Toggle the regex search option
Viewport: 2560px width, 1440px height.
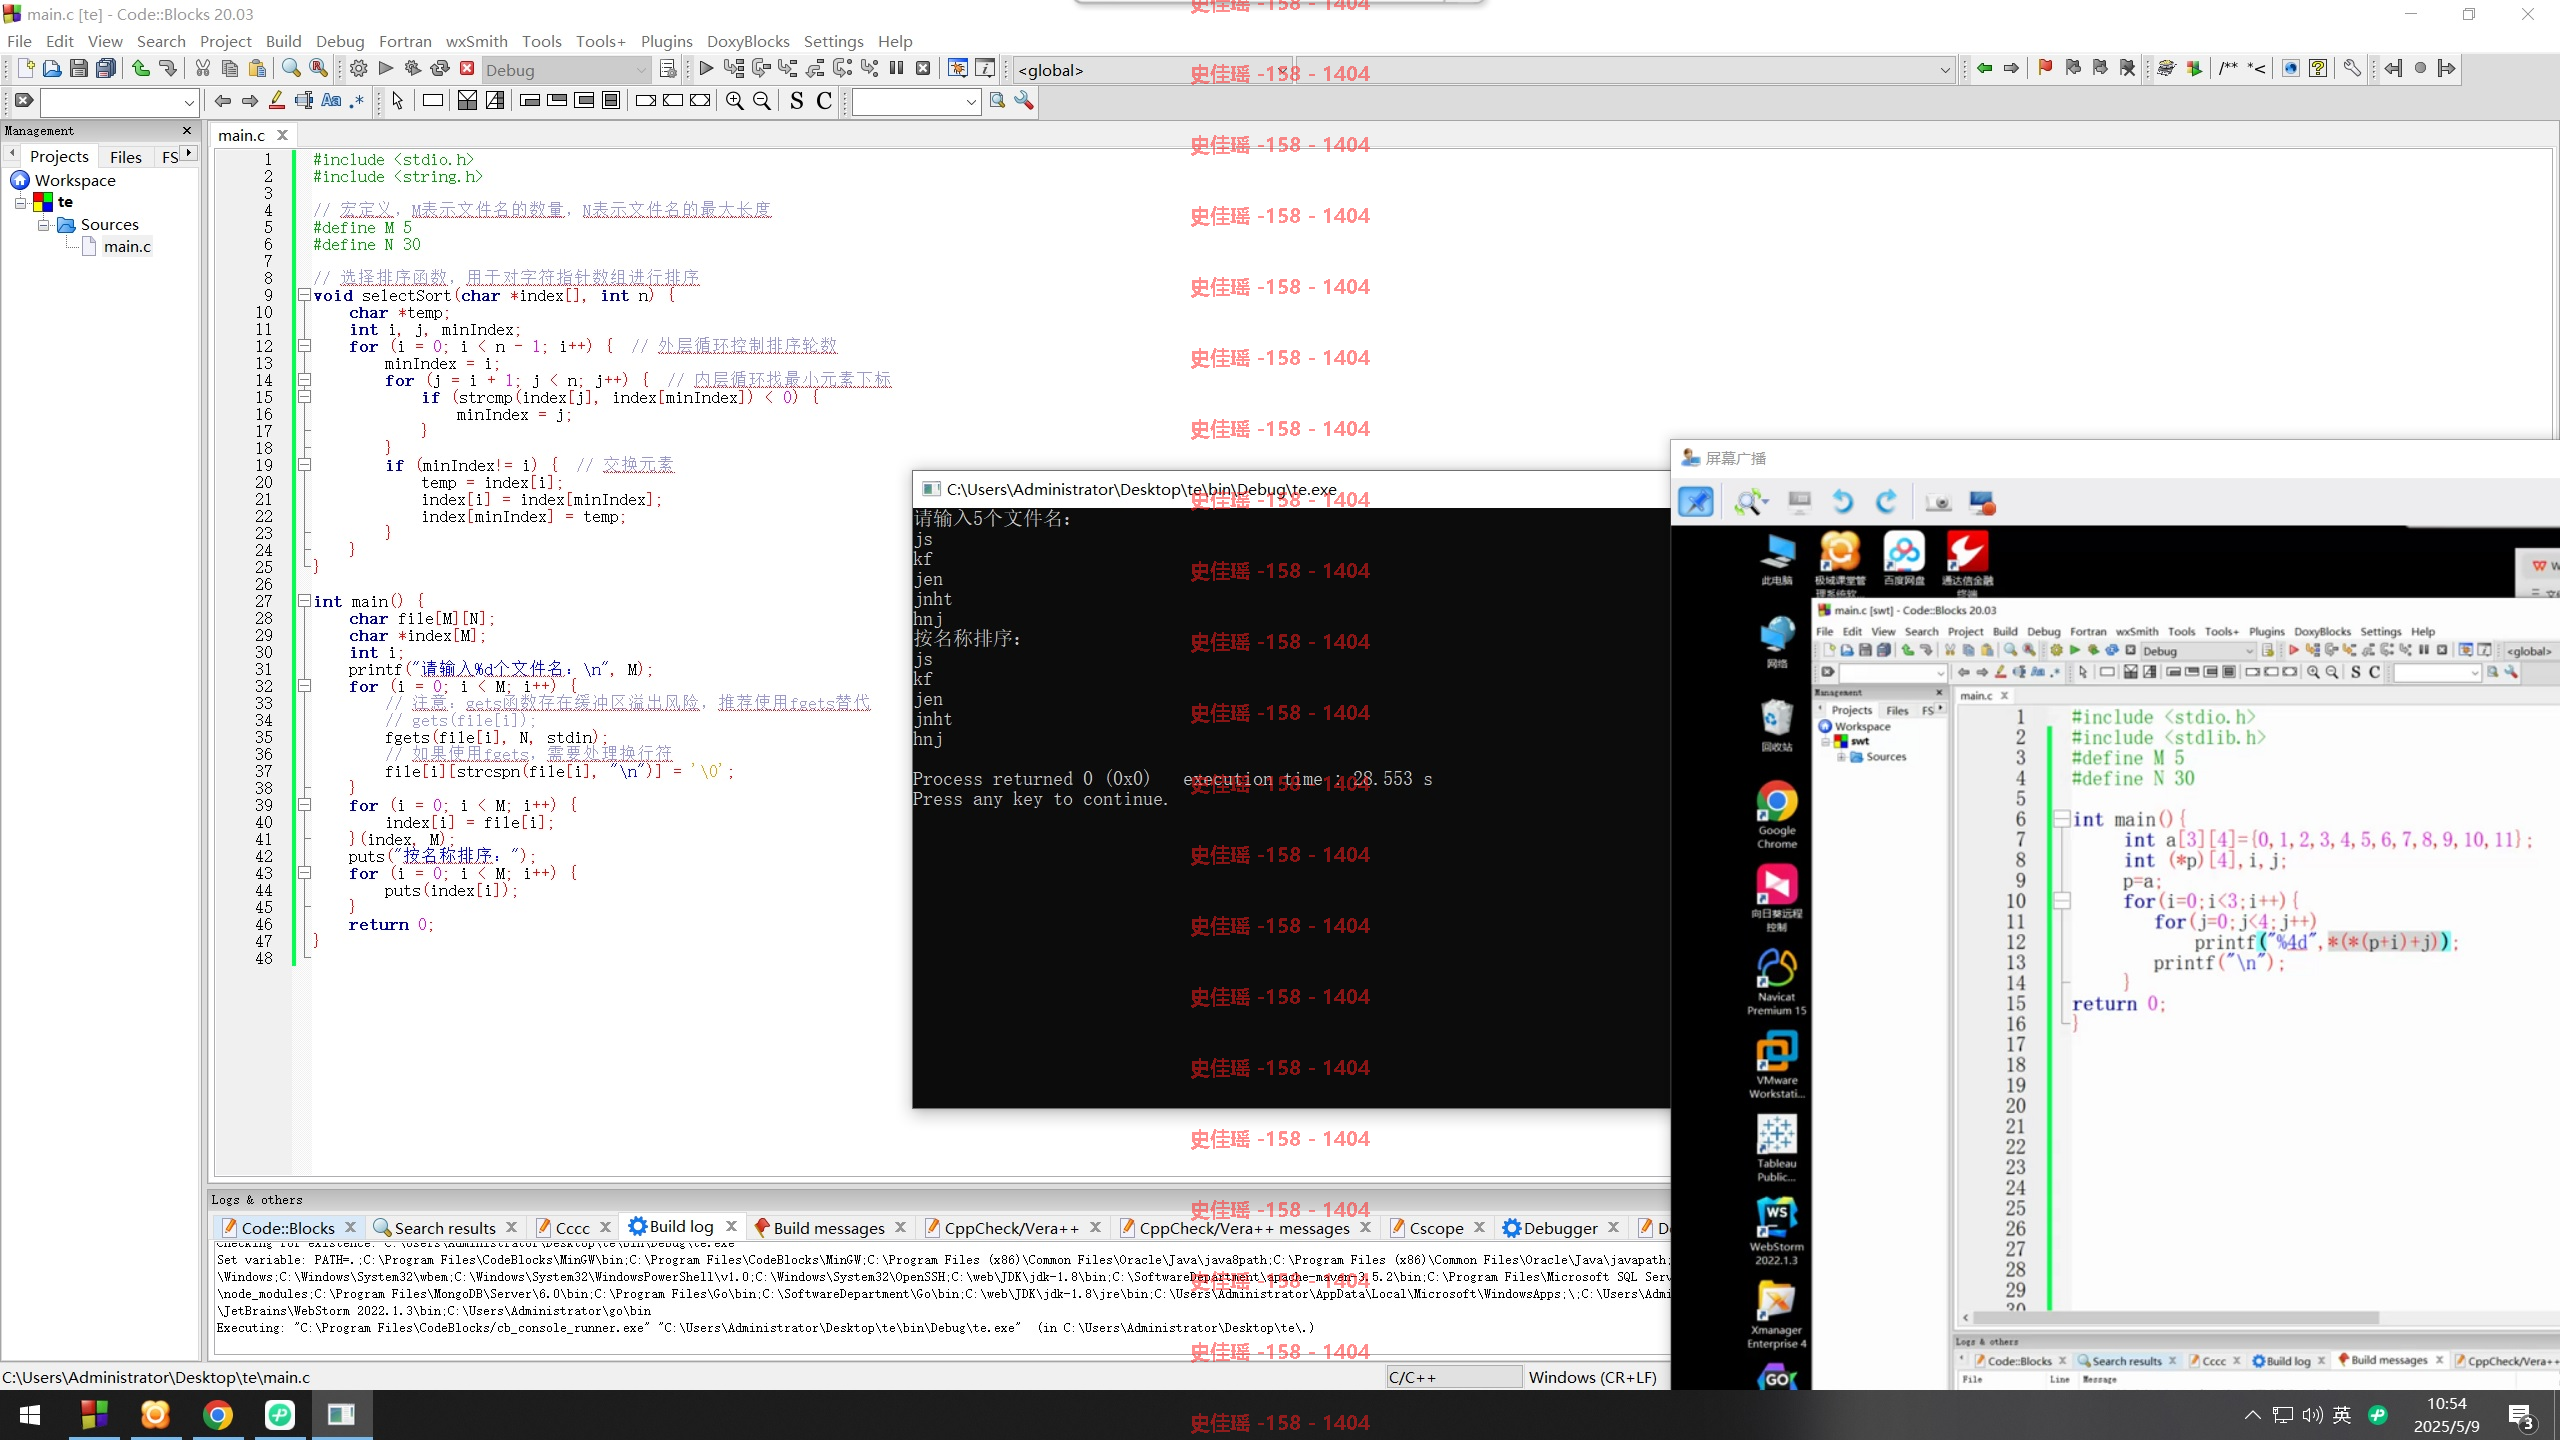pyautogui.click(x=357, y=101)
